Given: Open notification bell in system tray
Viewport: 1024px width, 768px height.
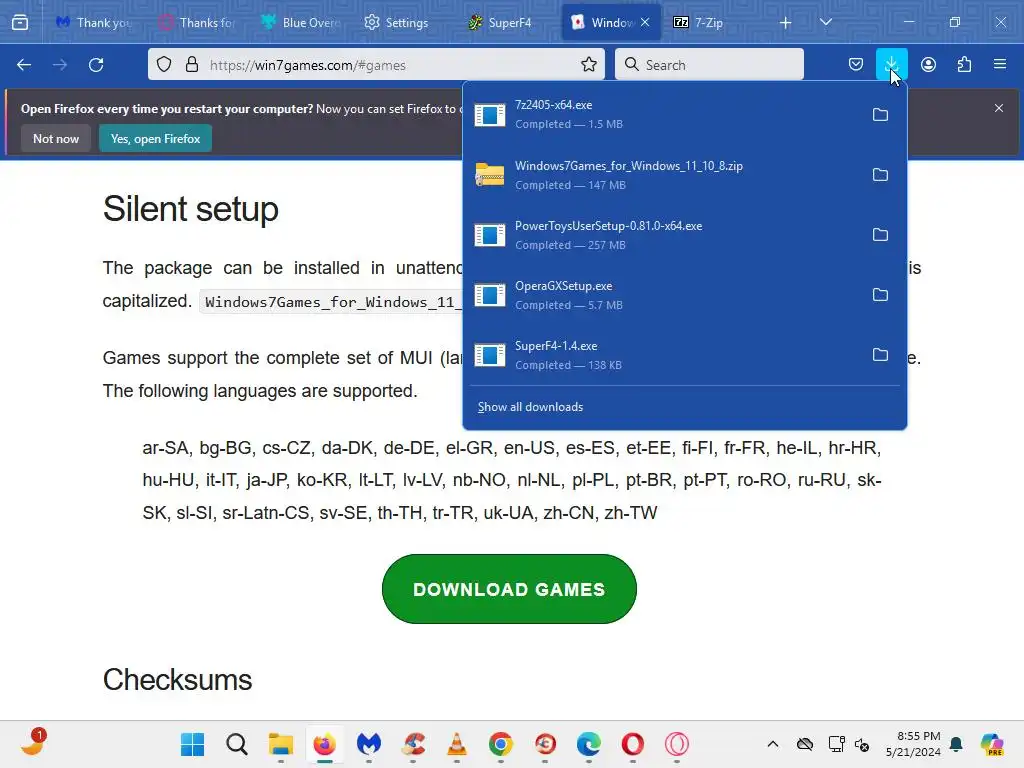Looking at the screenshot, I should [956, 744].
